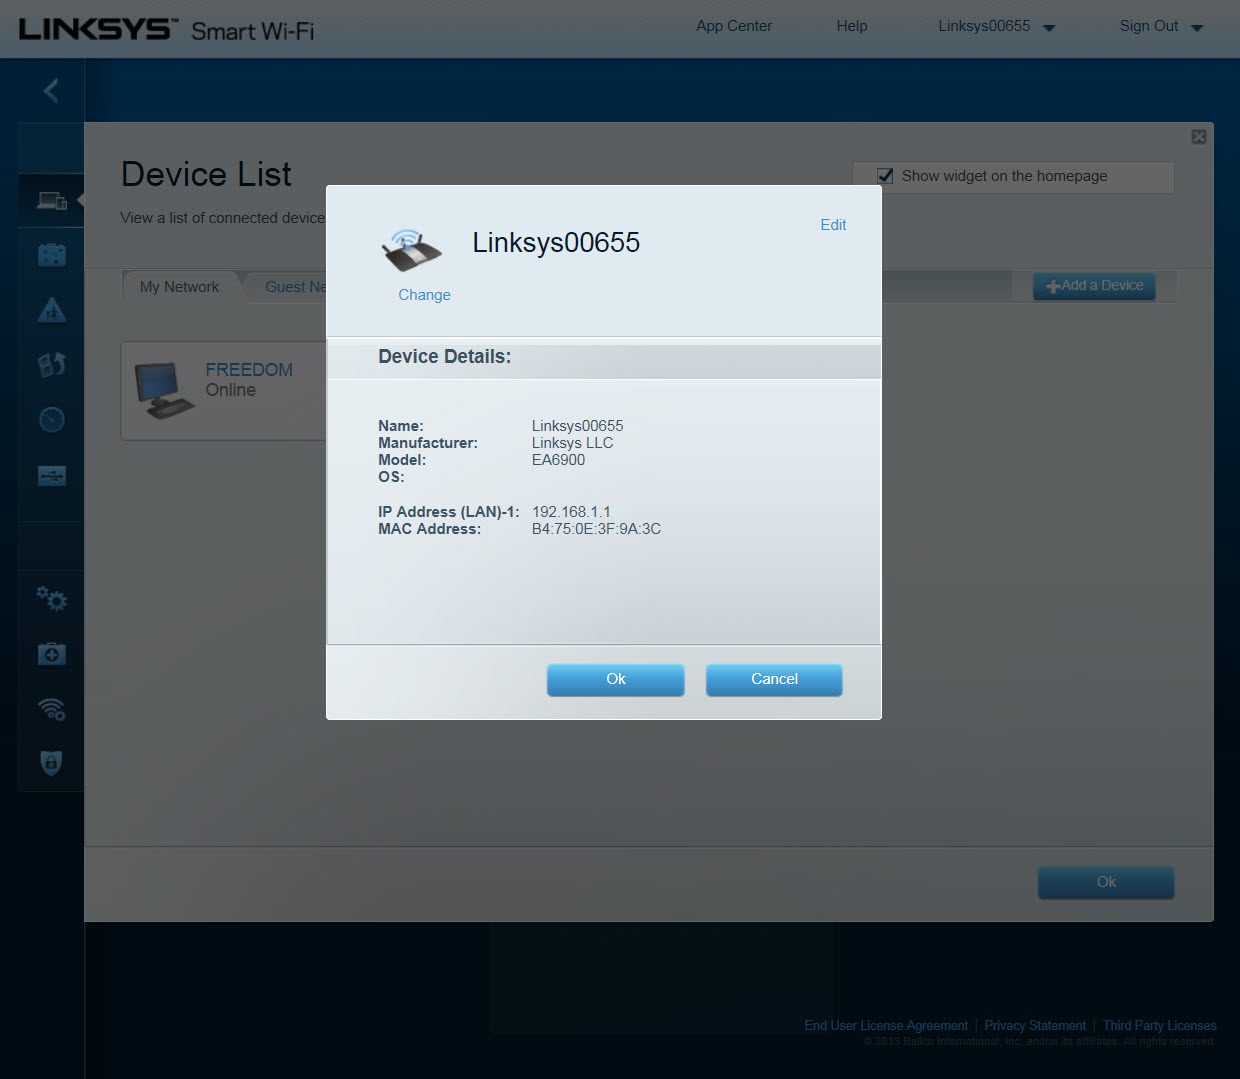Viewport: 1240px width, 1079px height.
Task: Open the Privacy Statement link
Action: 1035,1026
